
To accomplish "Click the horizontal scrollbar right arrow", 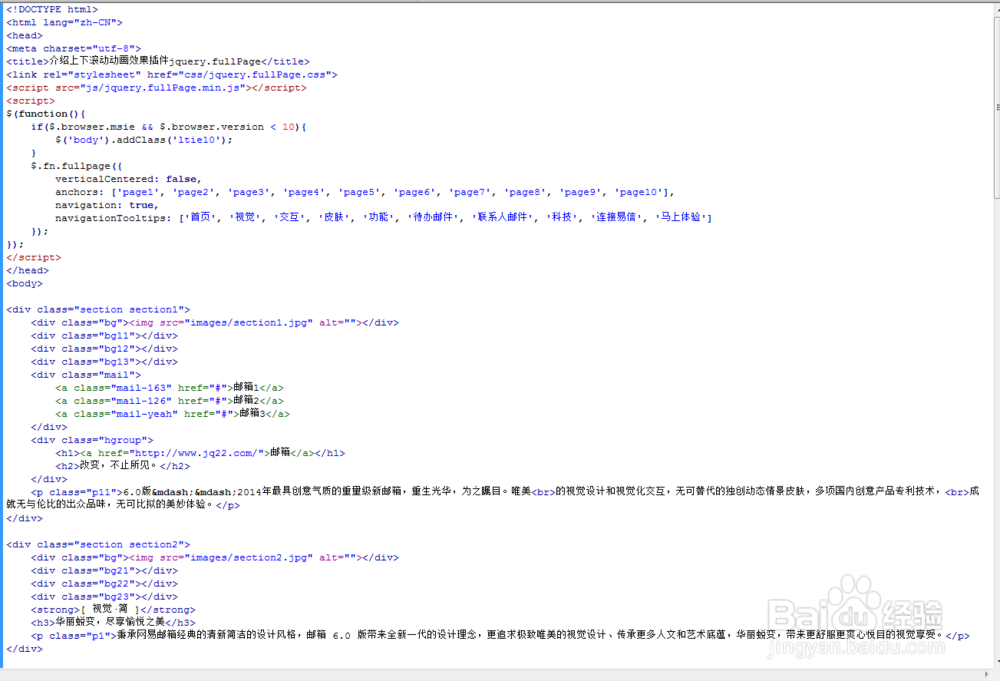I will [987, 674].
